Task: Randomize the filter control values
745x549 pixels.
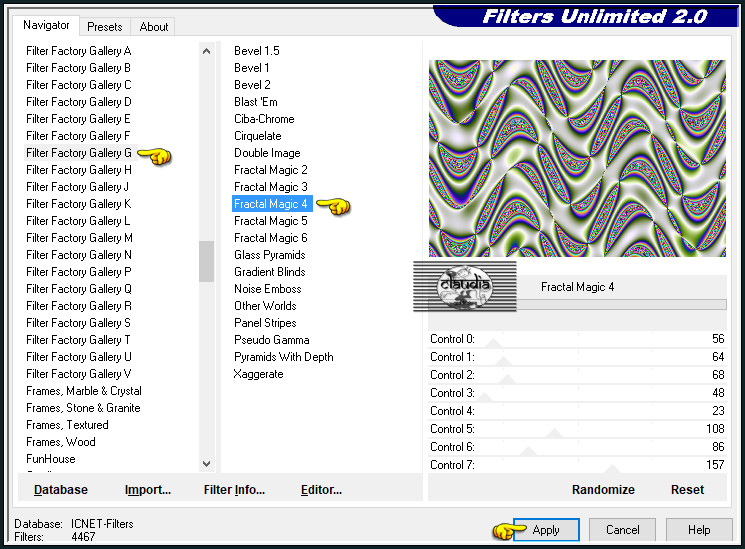Action: (x=603, y=490)
